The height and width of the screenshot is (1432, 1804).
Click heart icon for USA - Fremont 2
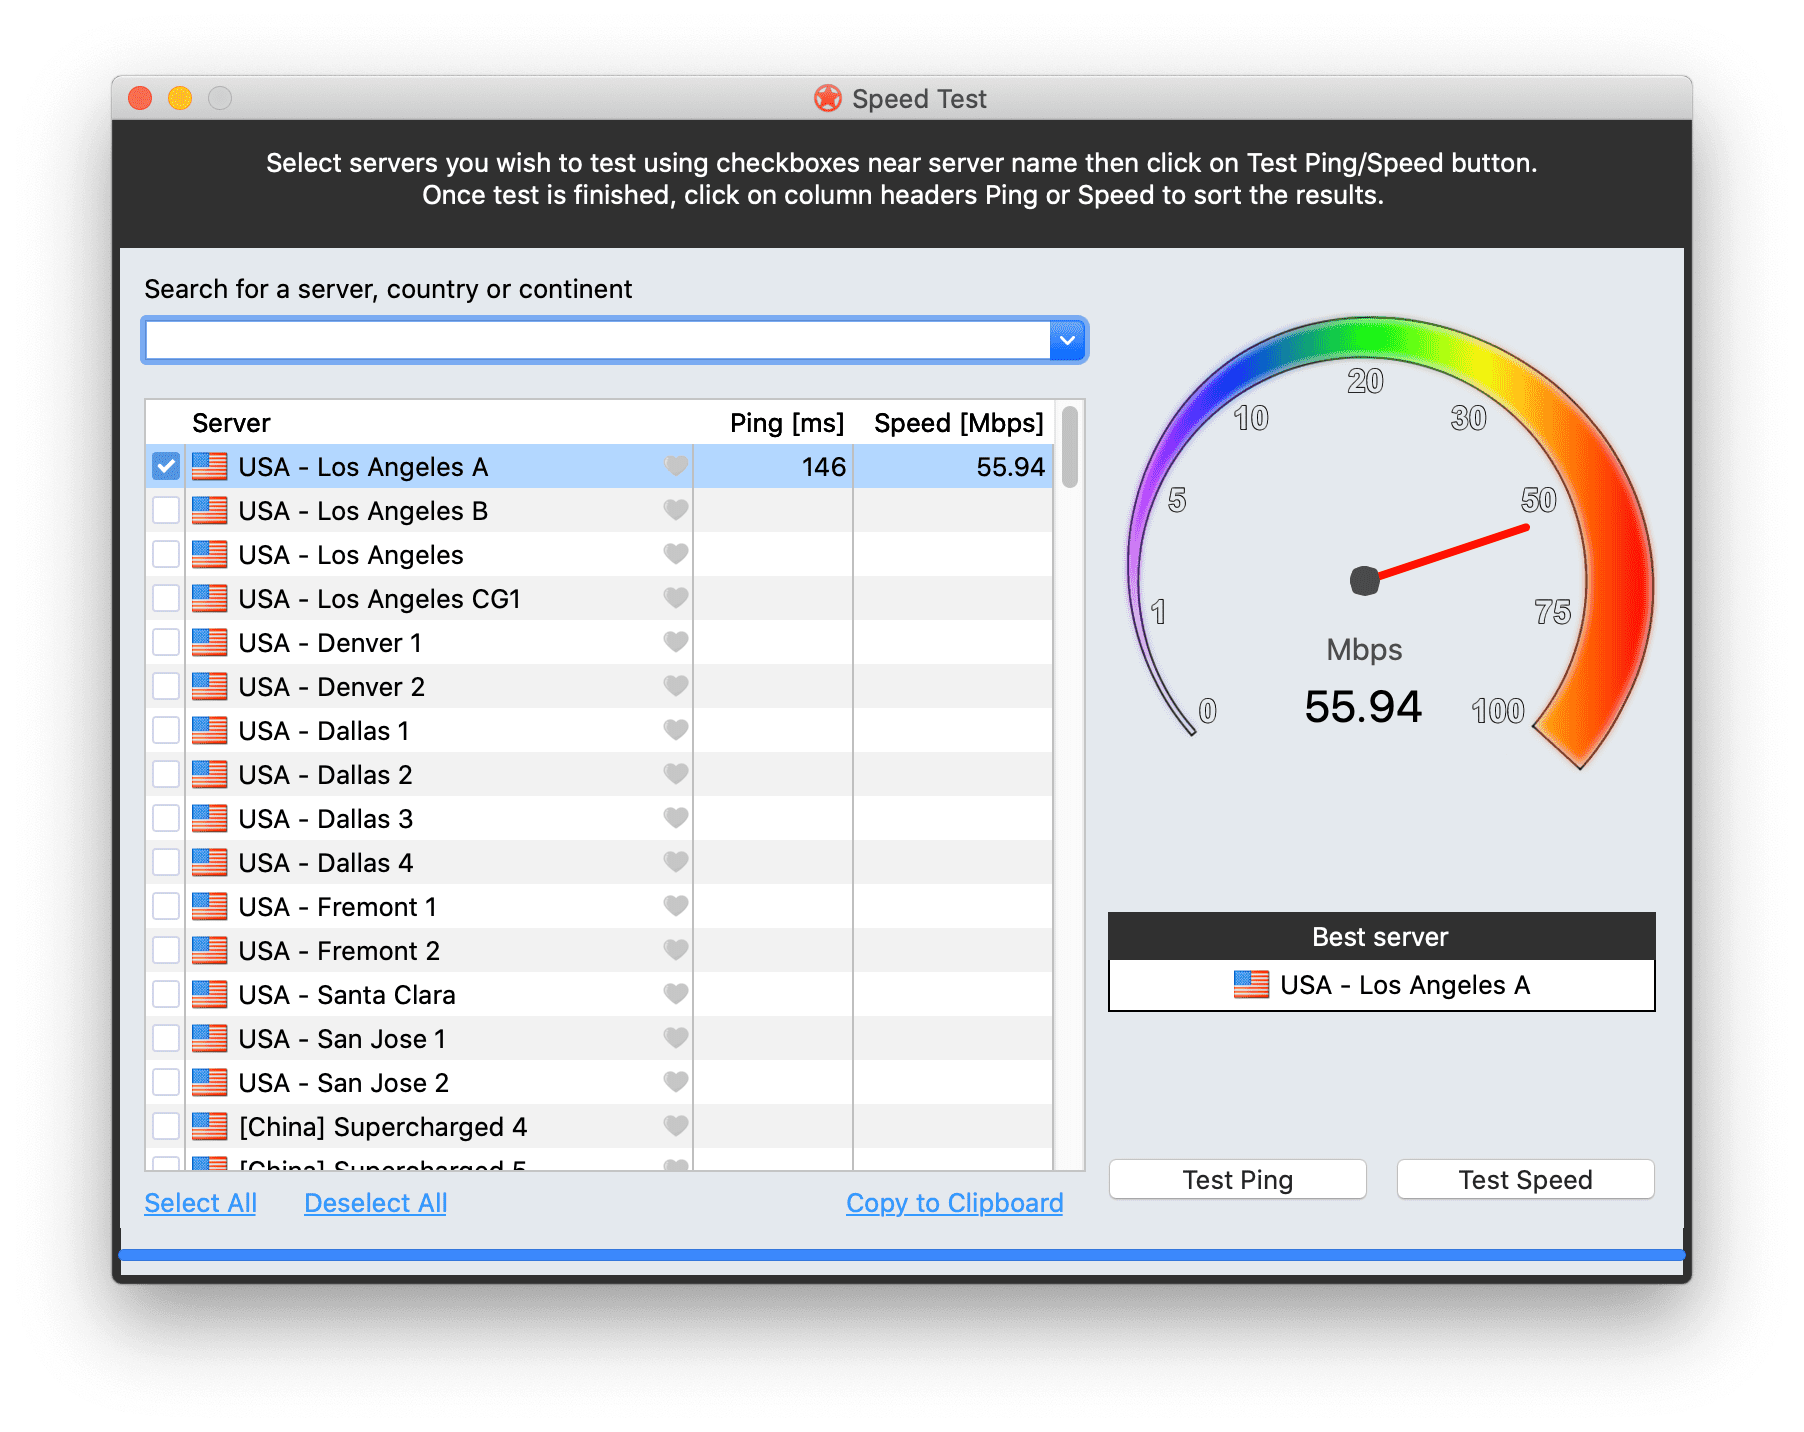coord(676,950)
